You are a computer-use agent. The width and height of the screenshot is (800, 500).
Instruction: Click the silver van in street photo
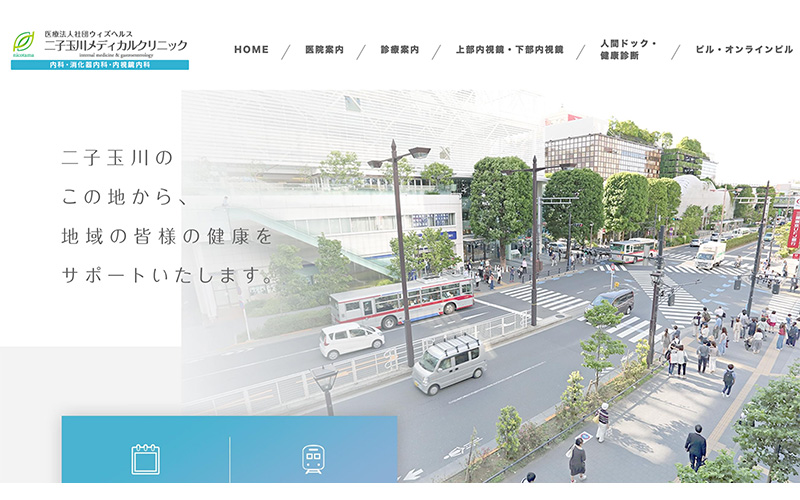tap(448, 362)
